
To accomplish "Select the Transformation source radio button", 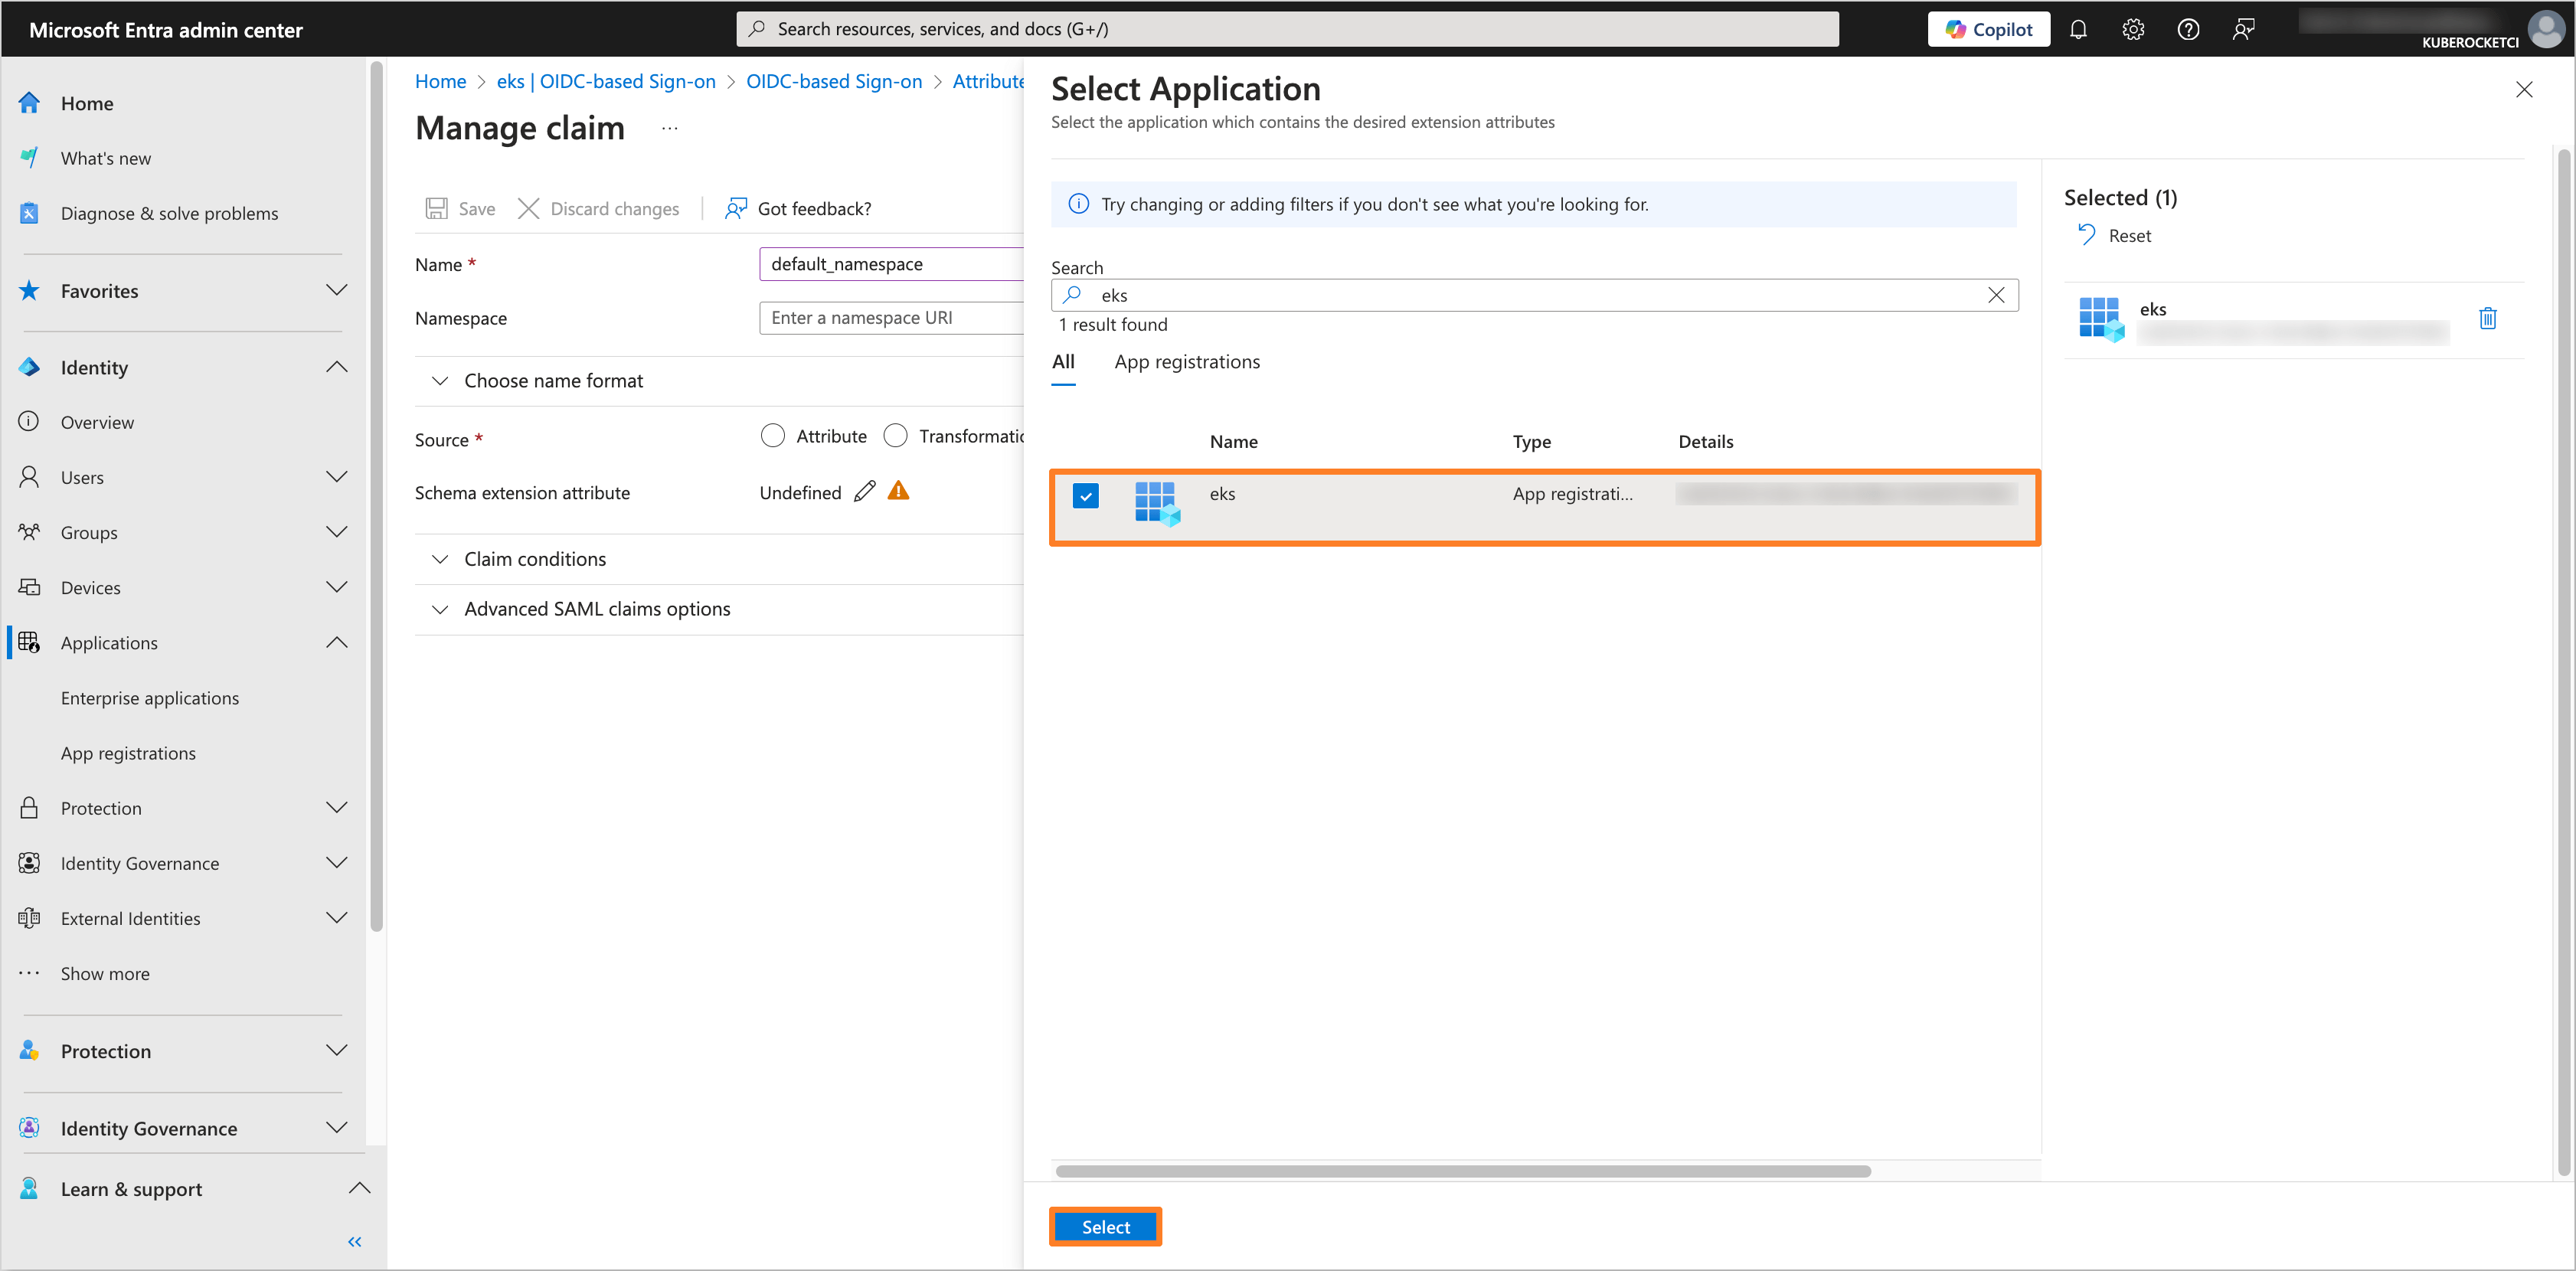I will [897, 435].
